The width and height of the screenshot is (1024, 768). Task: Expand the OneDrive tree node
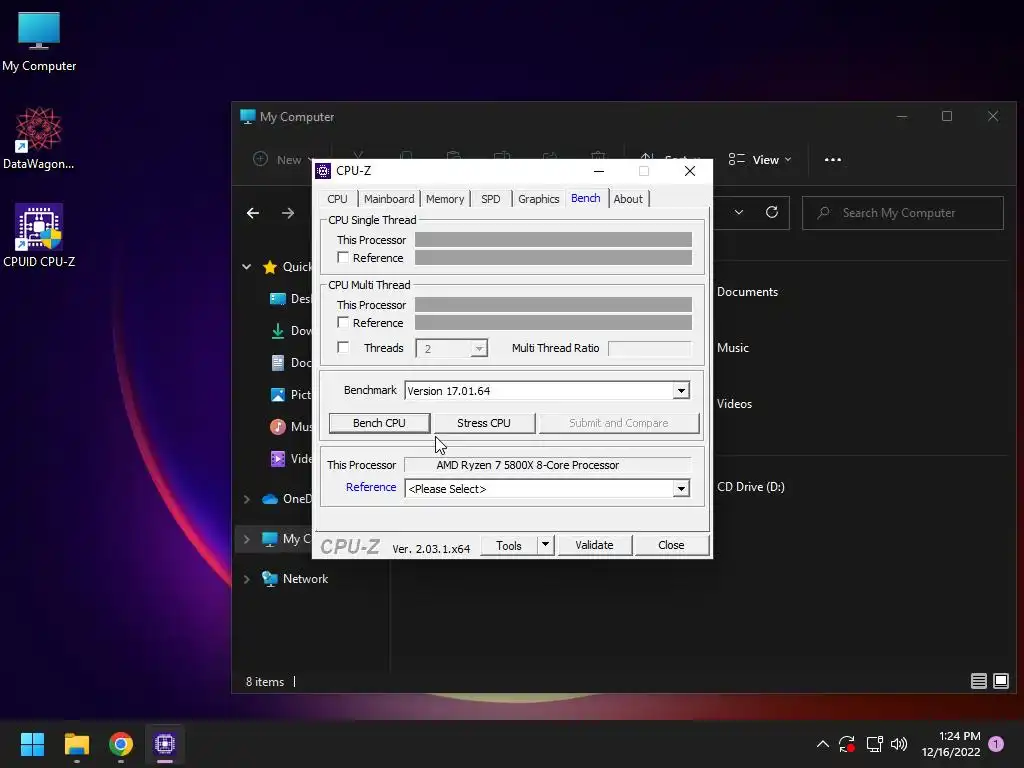coord(246,499)
